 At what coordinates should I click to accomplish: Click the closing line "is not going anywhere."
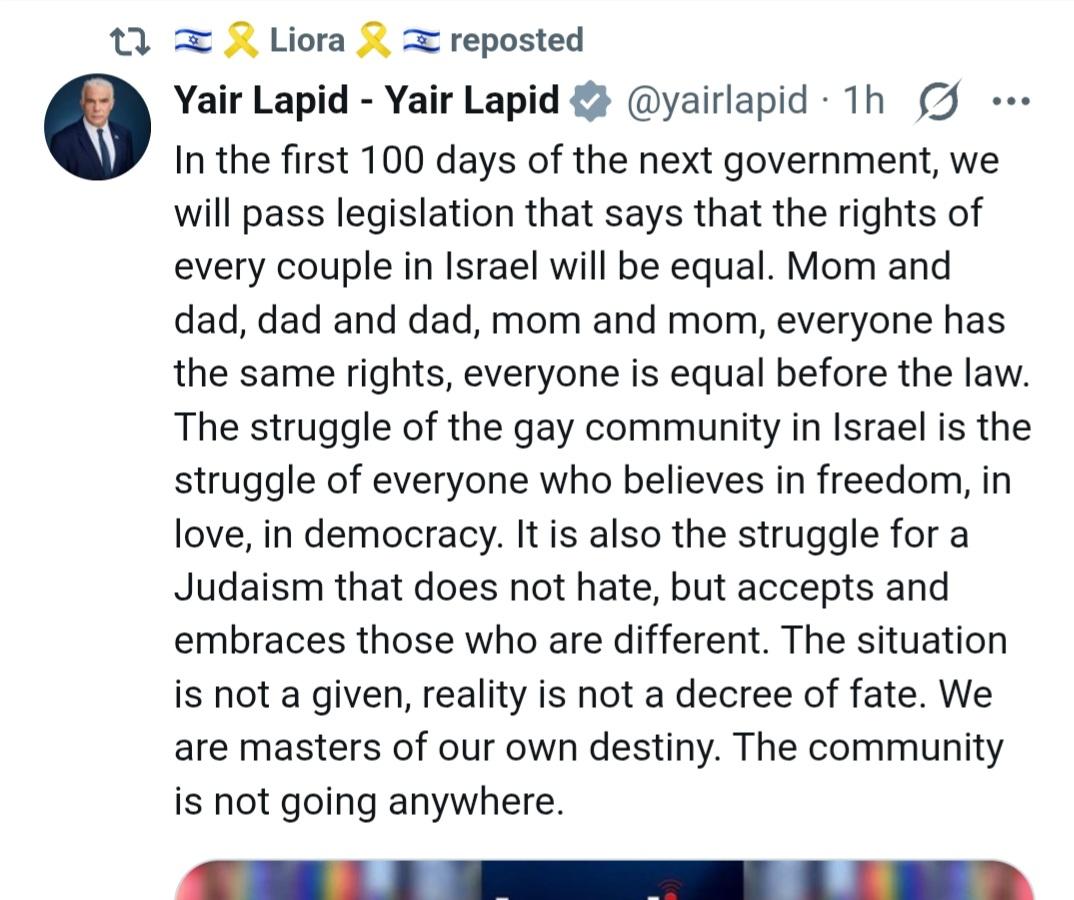click(369, 801)
